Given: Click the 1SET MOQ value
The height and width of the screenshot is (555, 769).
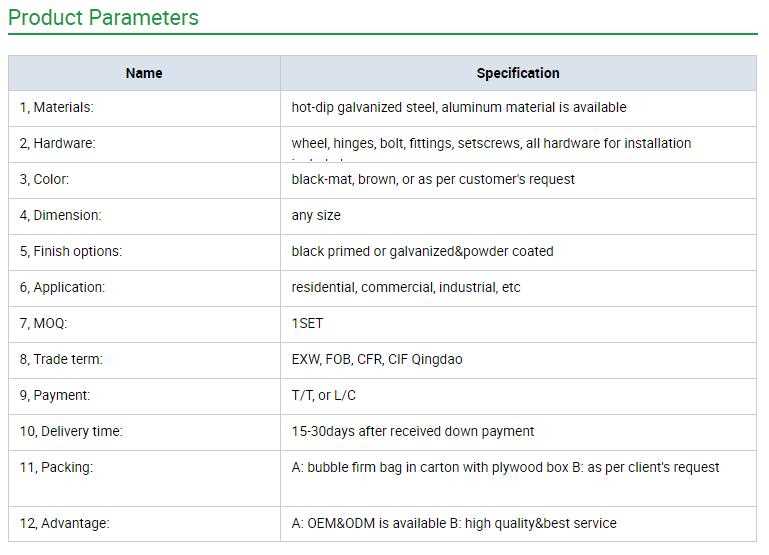Looking at the screenshot, I should (307, 324).
